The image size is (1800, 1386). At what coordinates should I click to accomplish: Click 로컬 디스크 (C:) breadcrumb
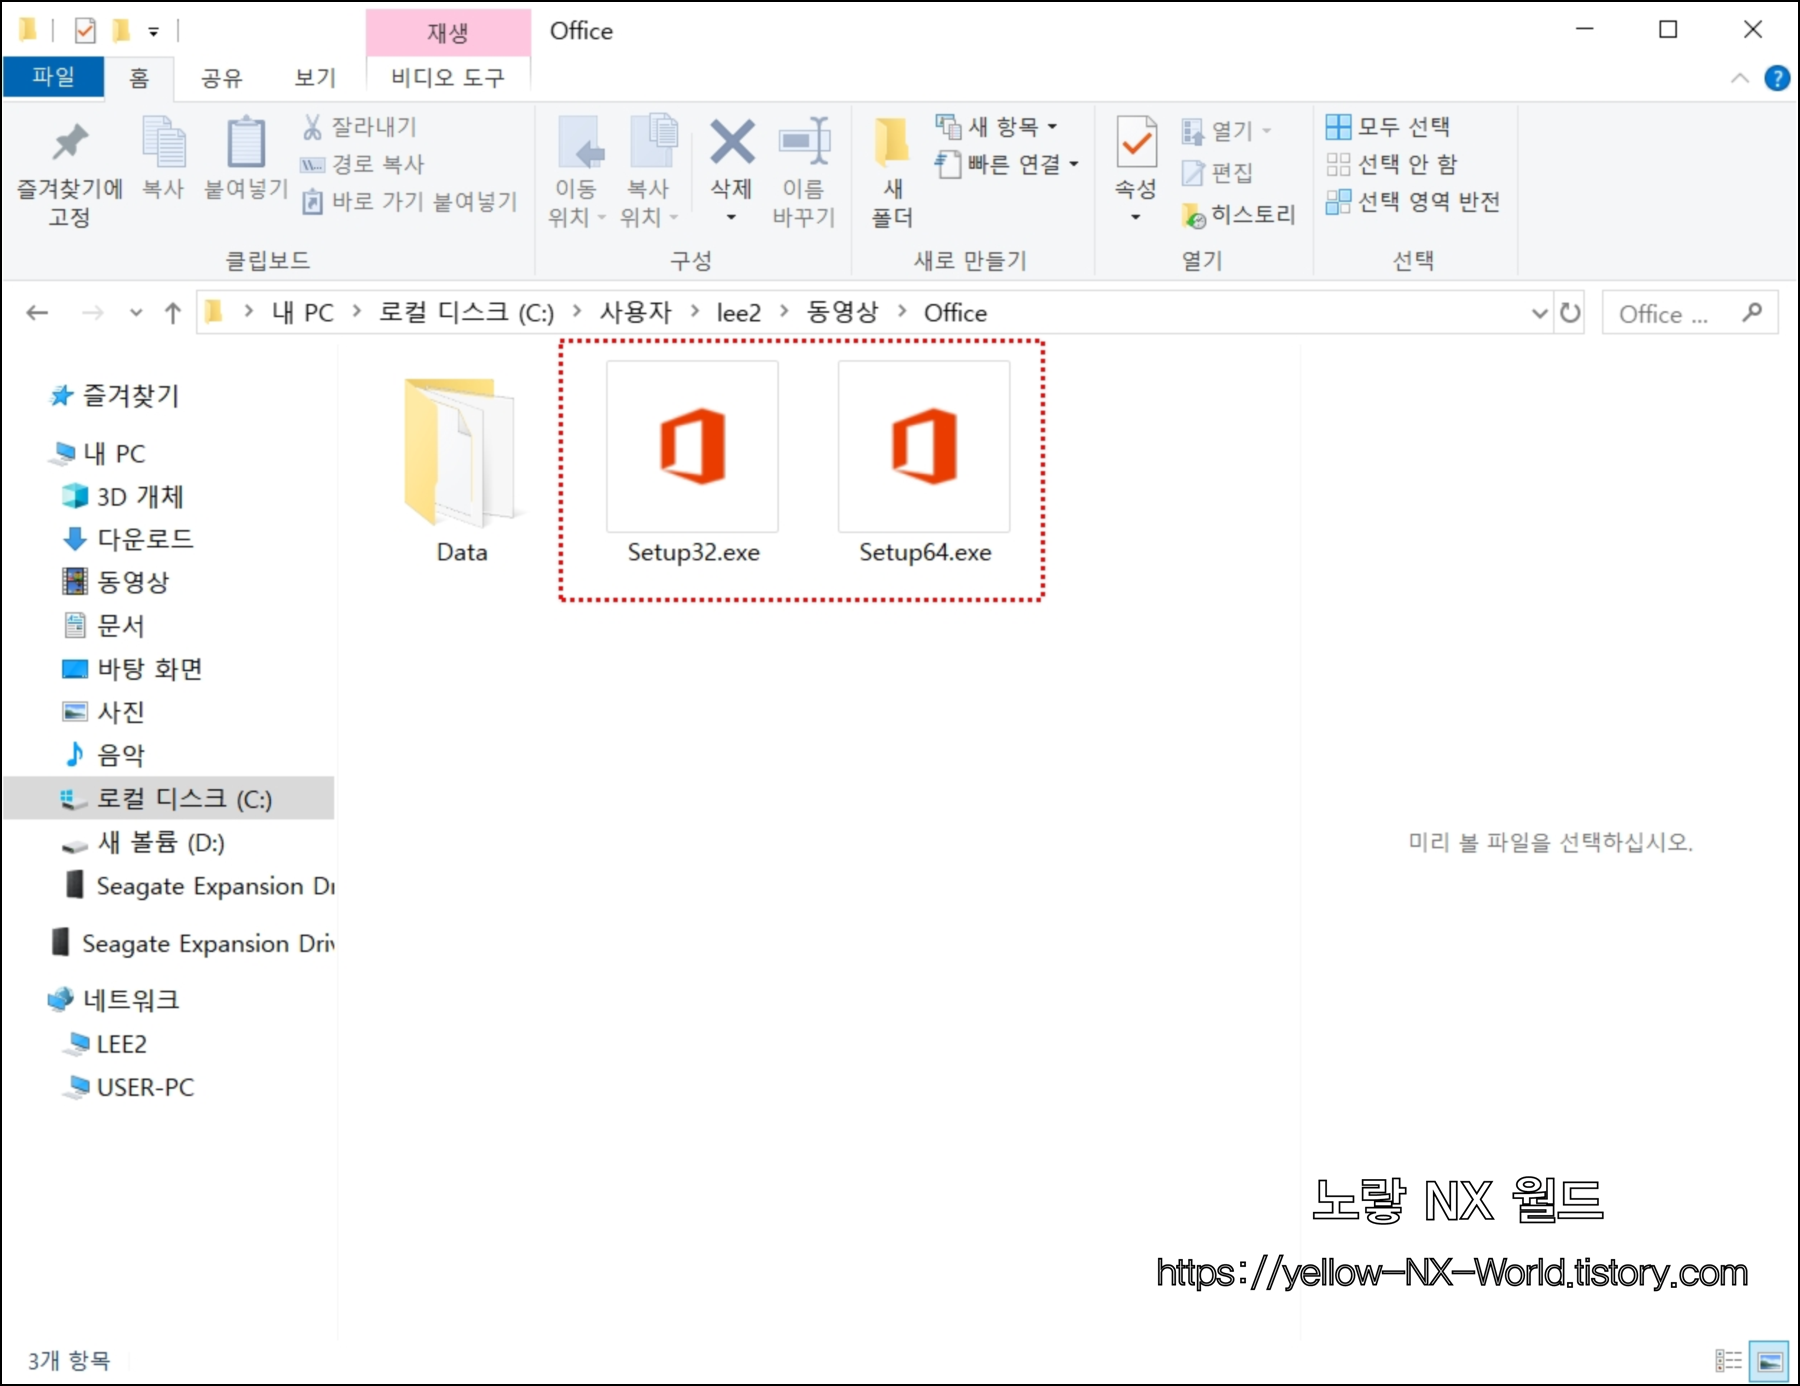pos(466,313)
